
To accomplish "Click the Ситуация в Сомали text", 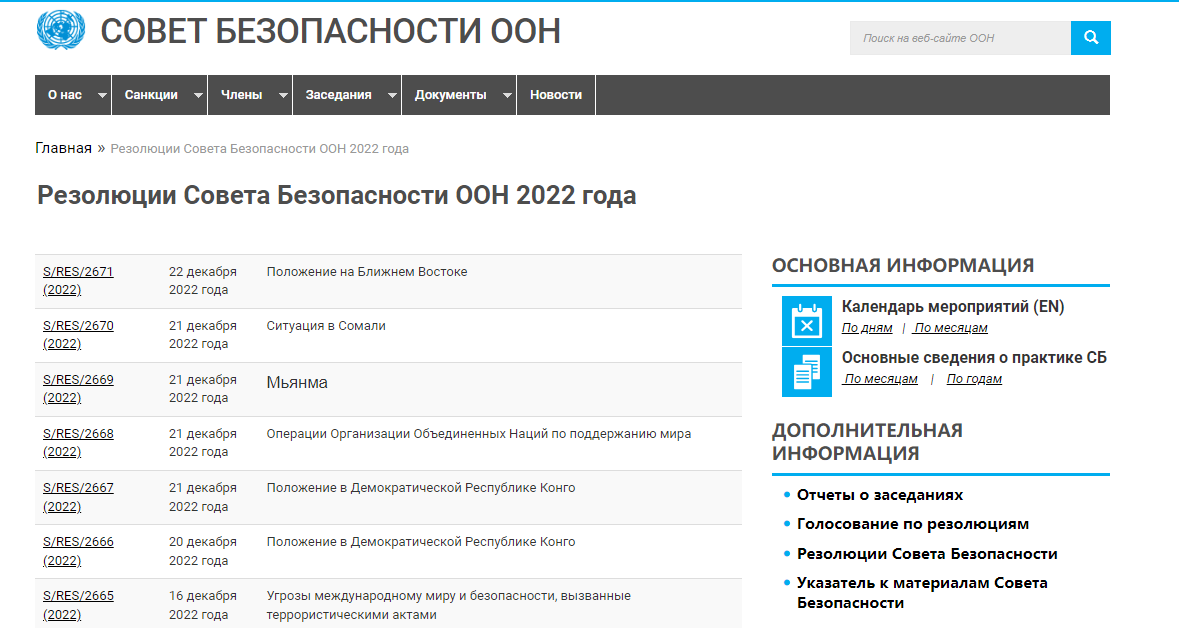I will 326,326.
